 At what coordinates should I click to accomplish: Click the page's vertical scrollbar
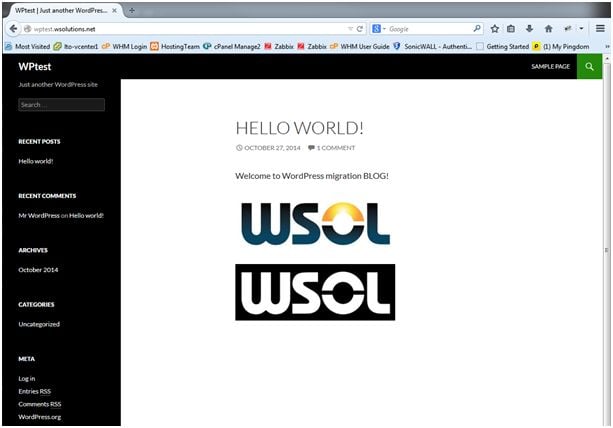[x=607, y=240]
